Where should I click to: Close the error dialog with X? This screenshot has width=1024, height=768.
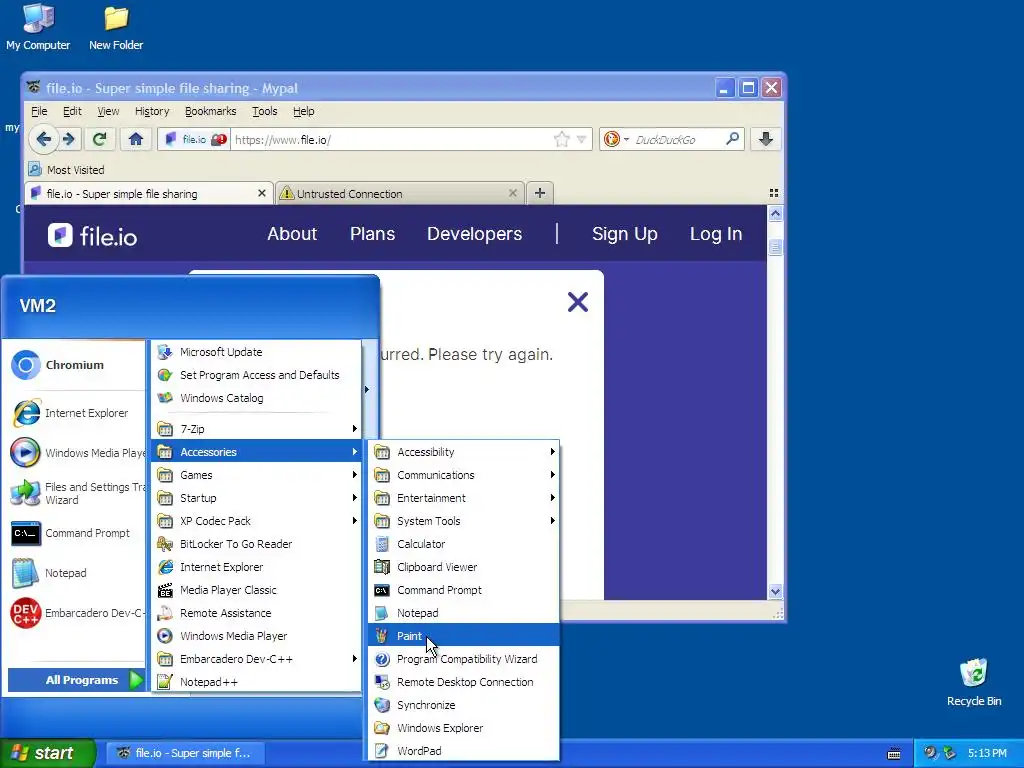point(578,302)
